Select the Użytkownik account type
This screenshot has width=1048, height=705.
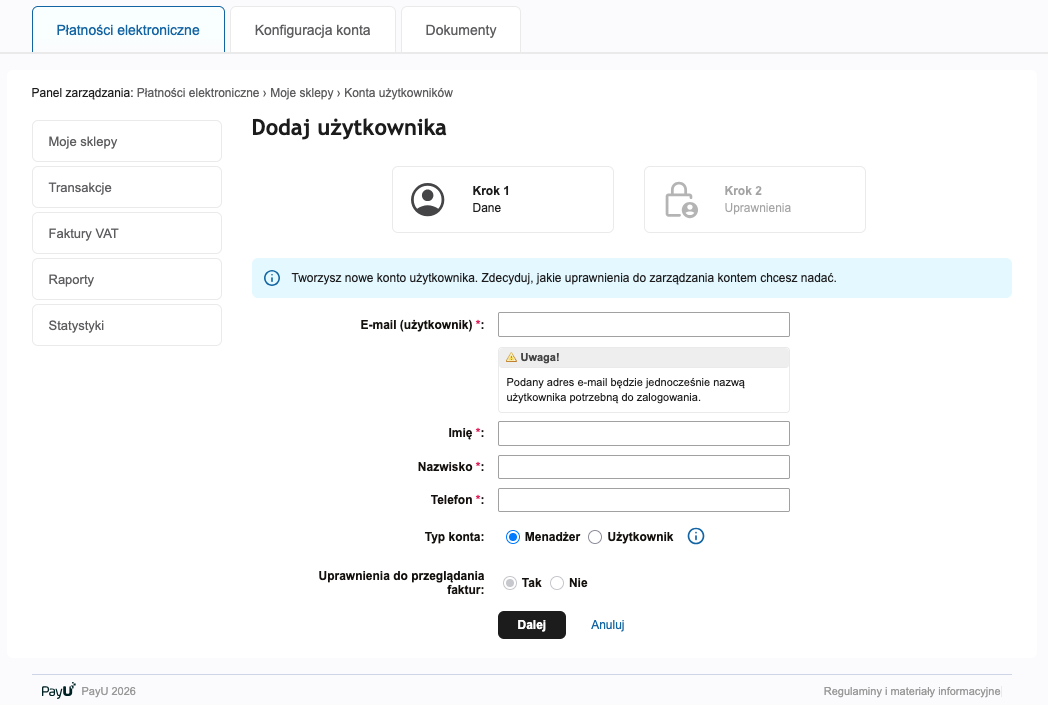(x=595, y=536)
